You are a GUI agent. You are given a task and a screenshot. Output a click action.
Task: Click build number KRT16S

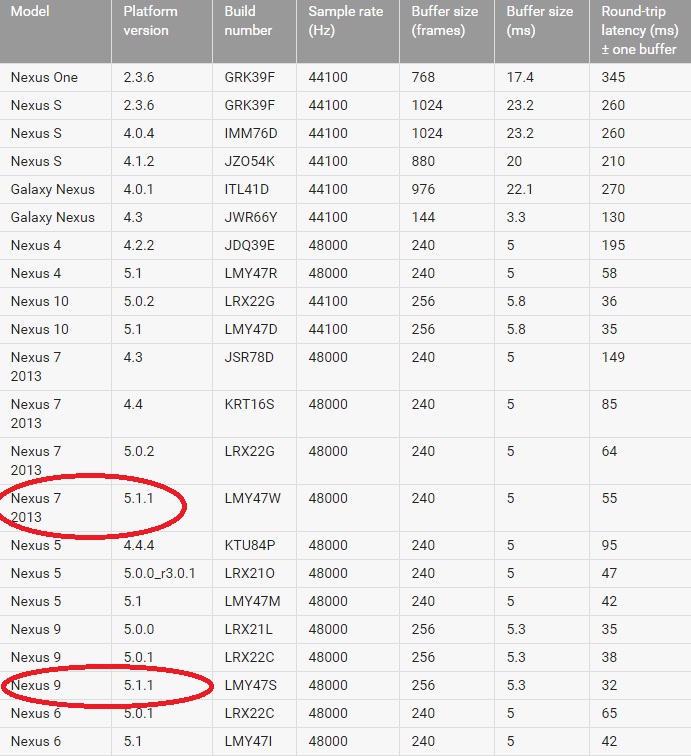point(249,404)
